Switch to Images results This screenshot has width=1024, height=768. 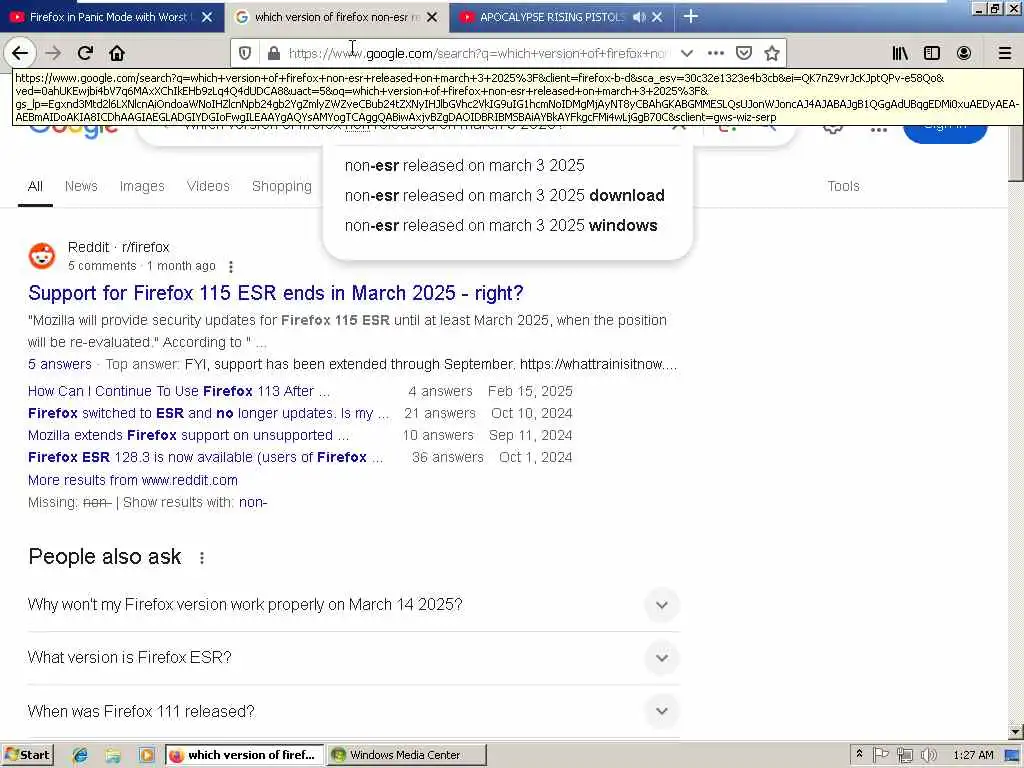(x=142, y=186)
